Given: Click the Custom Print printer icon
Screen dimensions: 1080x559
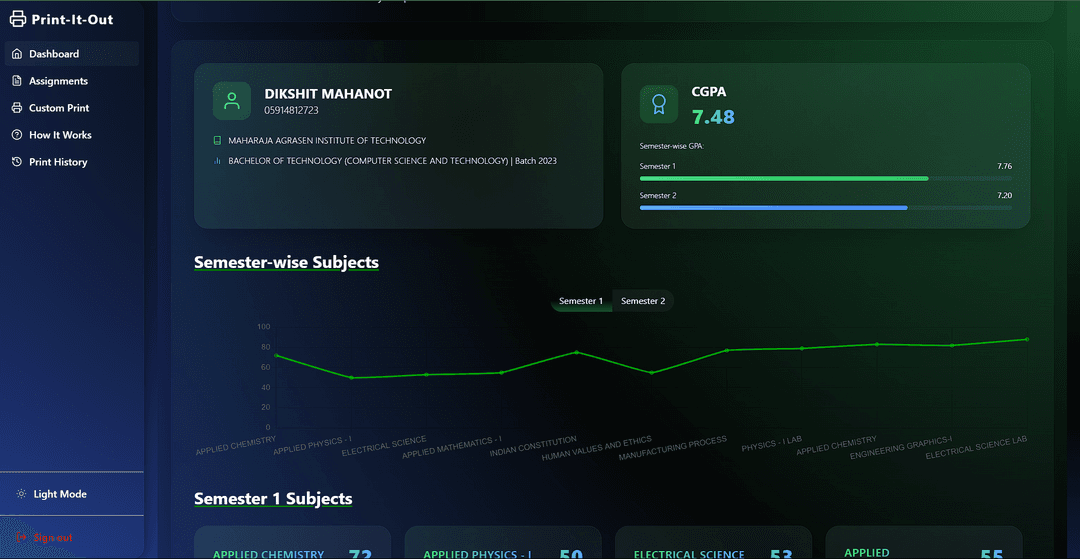Looking at the screenshot, I should pos(17,108).
